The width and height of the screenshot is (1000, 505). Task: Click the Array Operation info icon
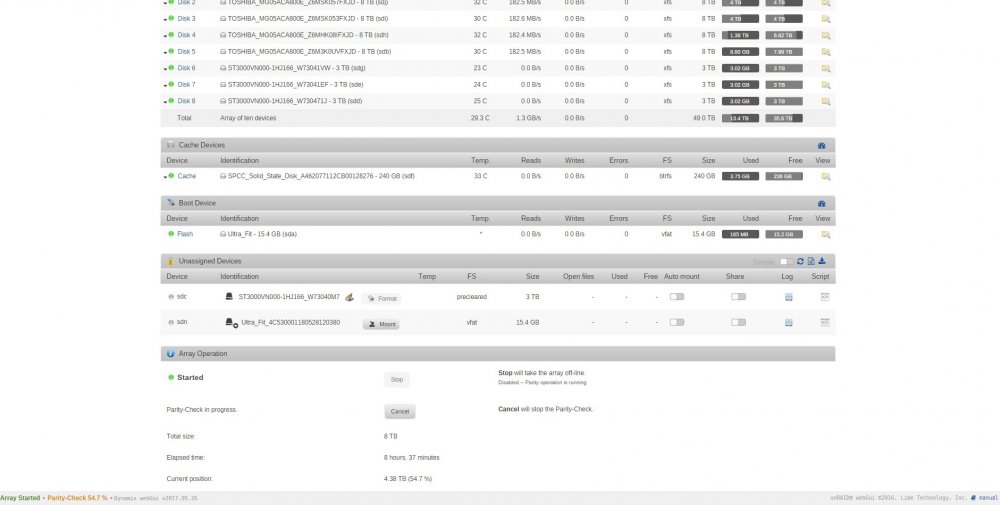click(170, 353)
